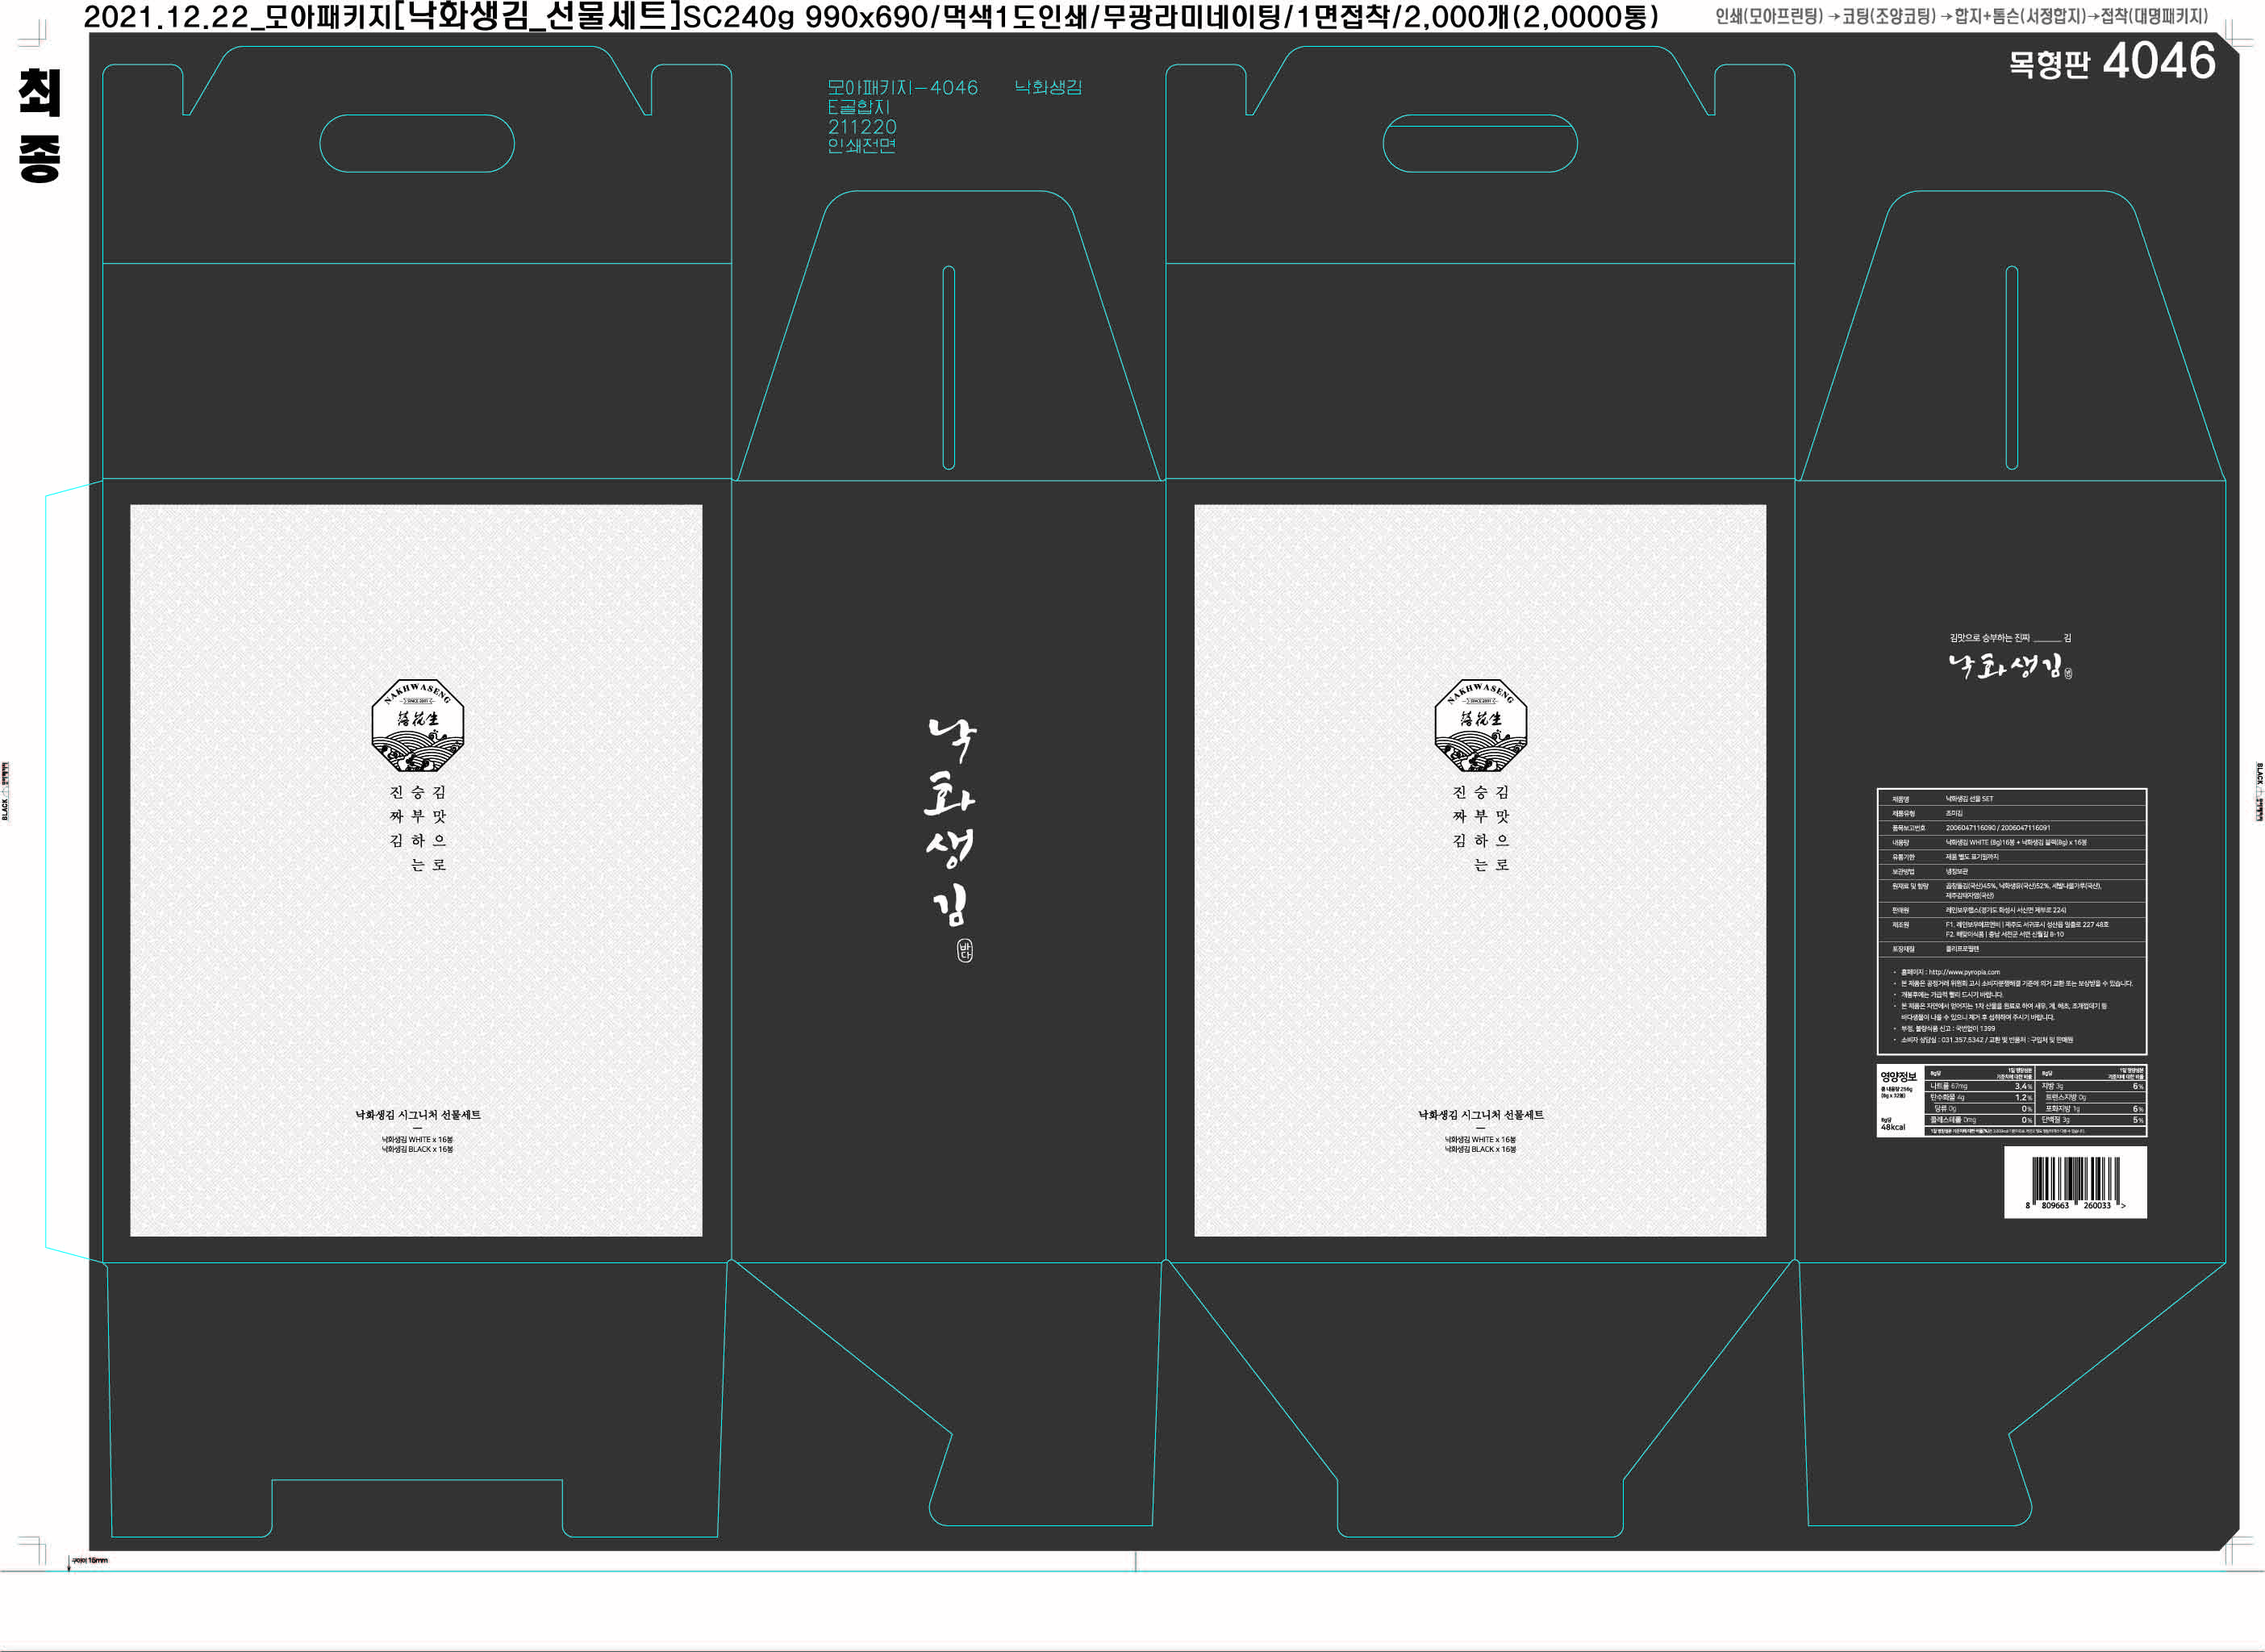Click the oval handle cutout on top left flap
2265x1652 pixels.
pyautogui.click(x=417, y=143)
